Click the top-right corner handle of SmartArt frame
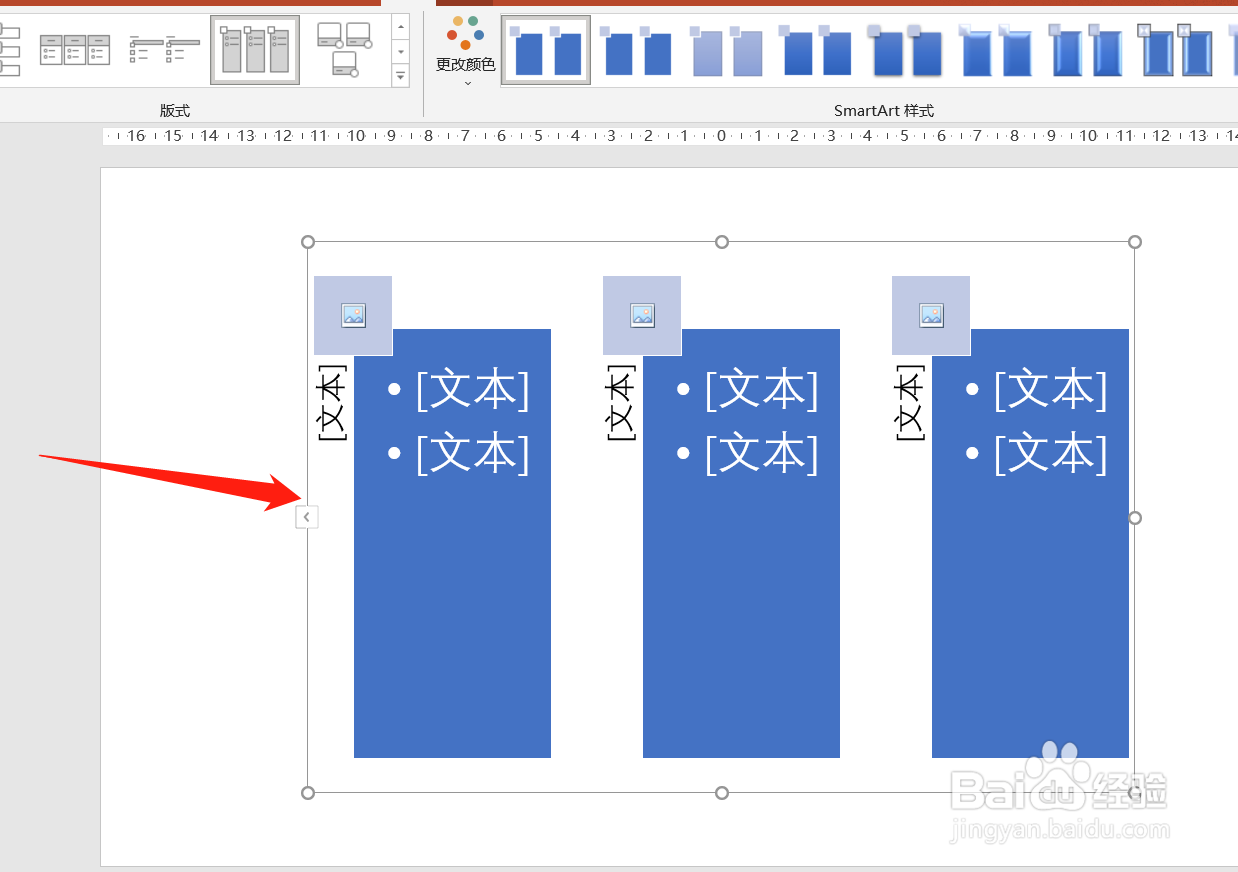 (1134, 242)
